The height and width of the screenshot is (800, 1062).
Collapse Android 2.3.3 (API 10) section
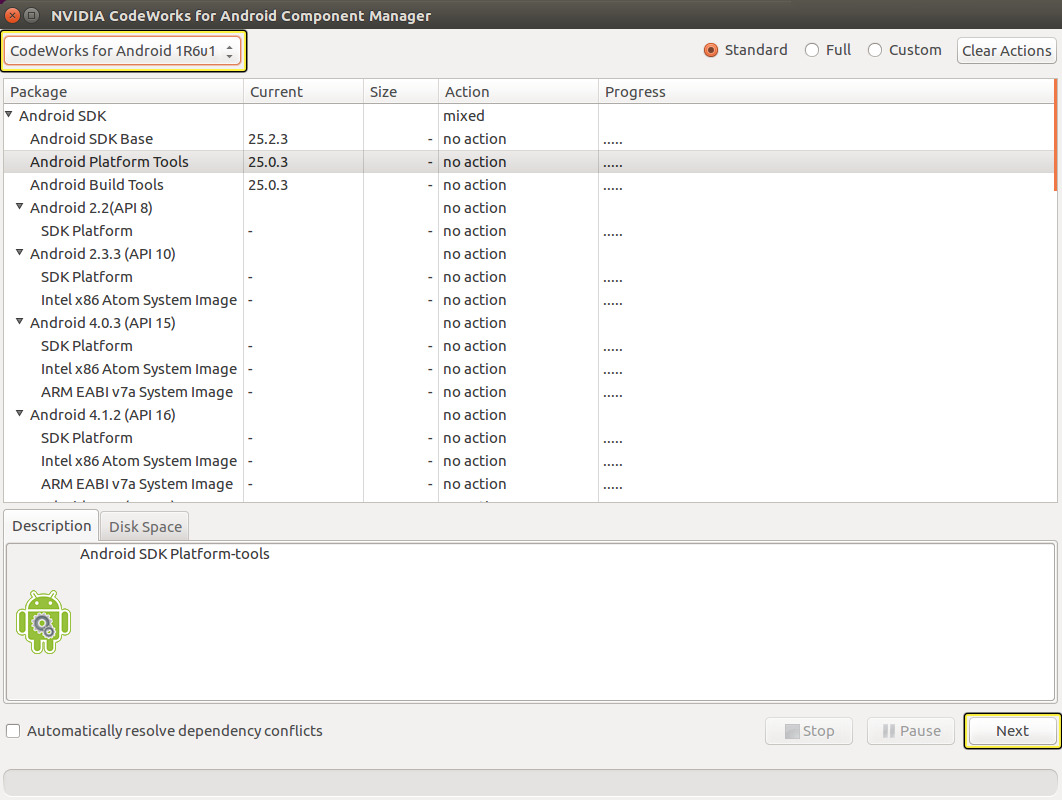tap(19, 253)
